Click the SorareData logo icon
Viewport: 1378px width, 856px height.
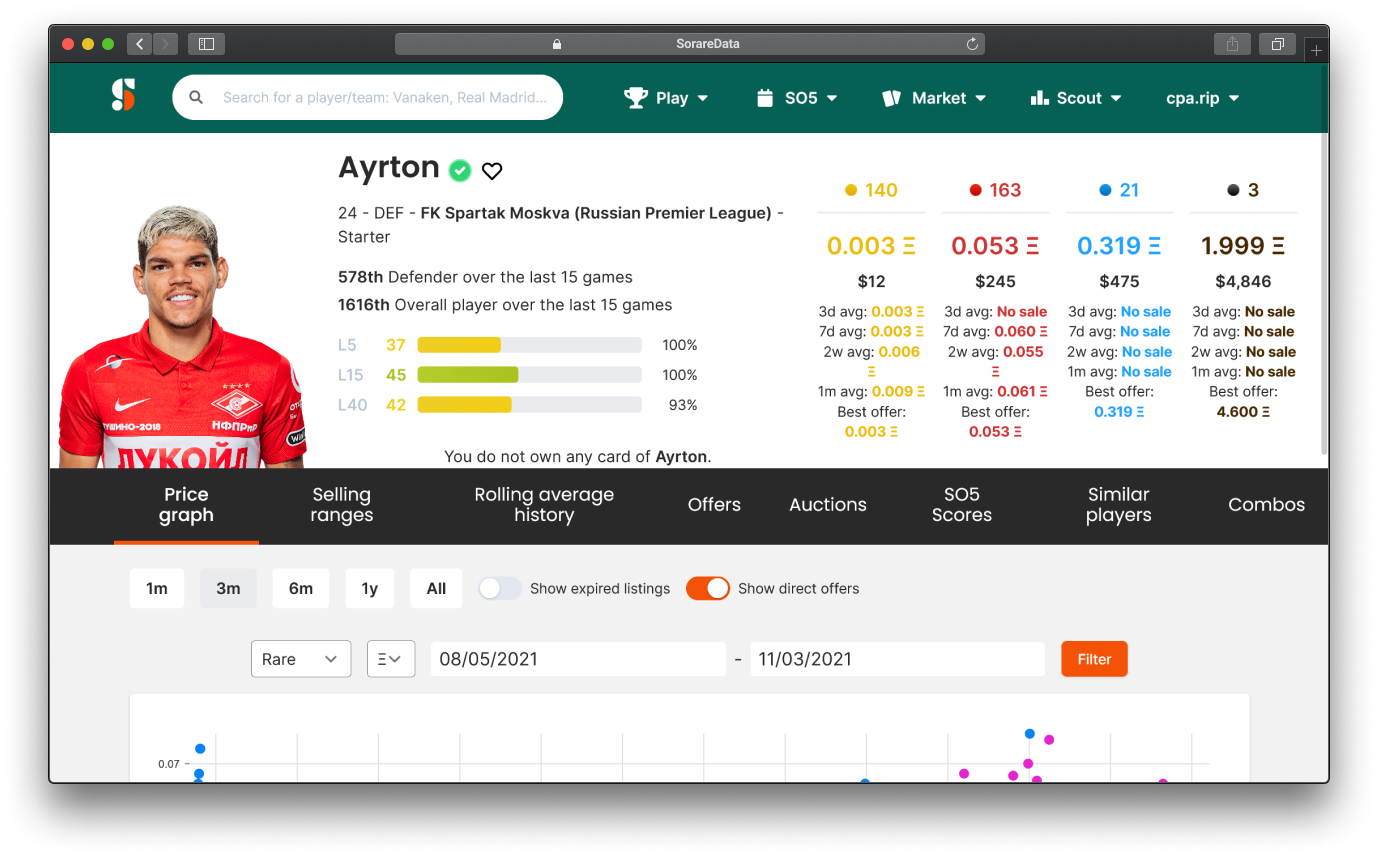(x=123, y=95)
